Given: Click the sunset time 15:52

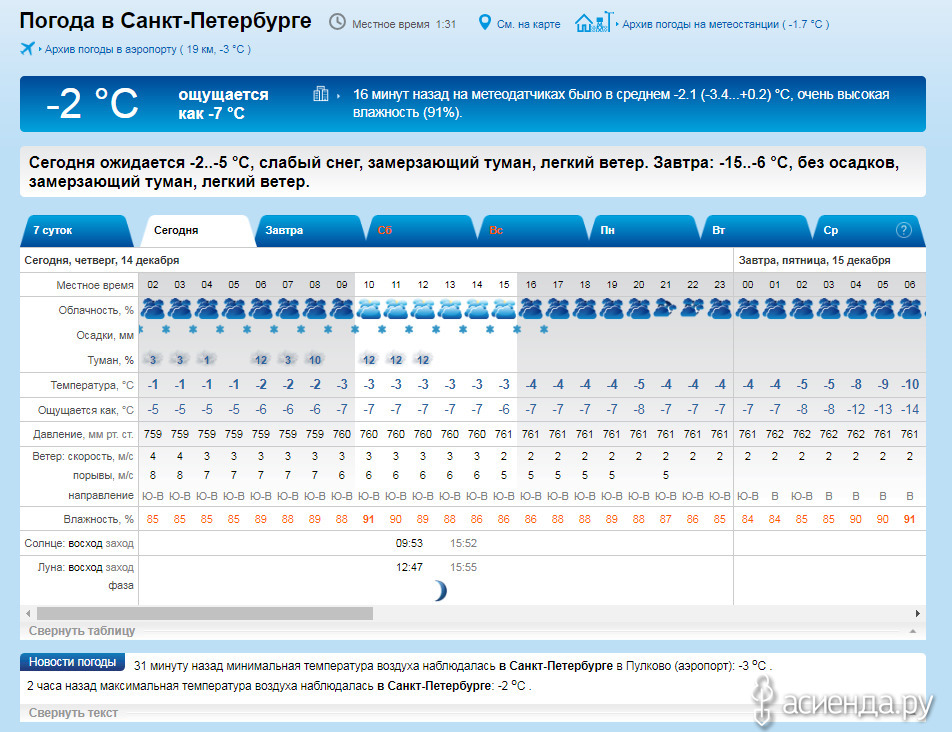Looking at the screenshot, I should click(463, 543).
